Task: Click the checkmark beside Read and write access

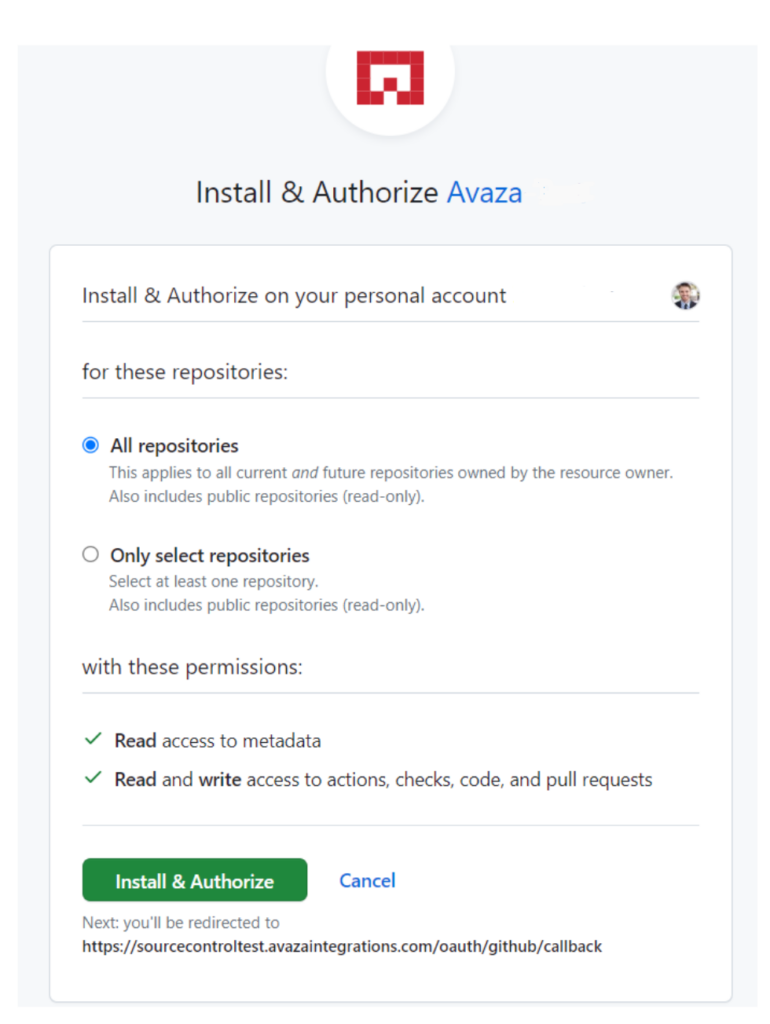Action: click(x=93, y=777)
